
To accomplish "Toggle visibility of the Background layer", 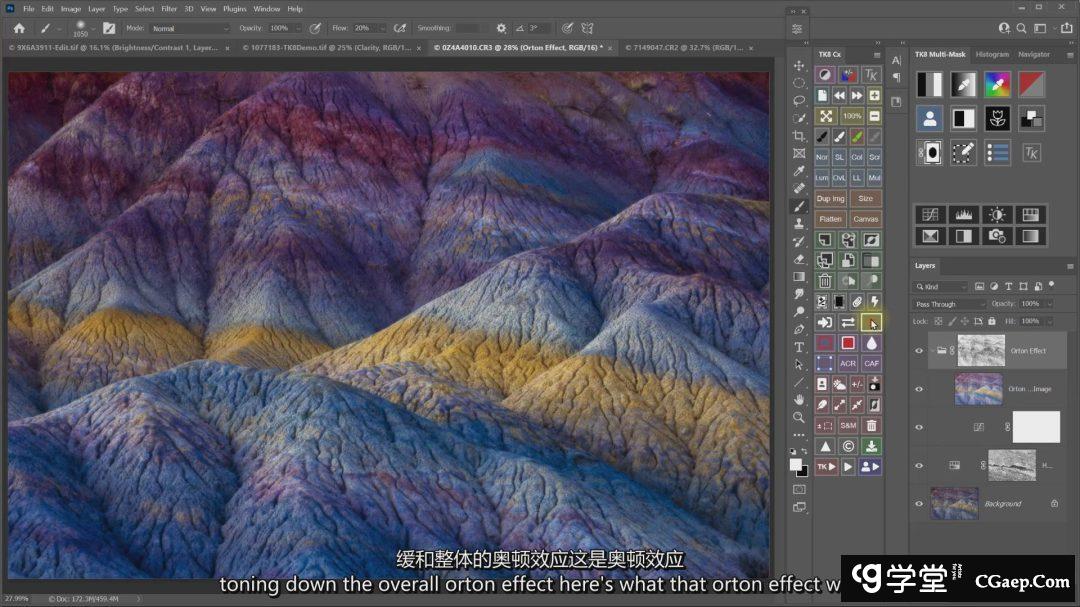I will [x=919, y=504].
